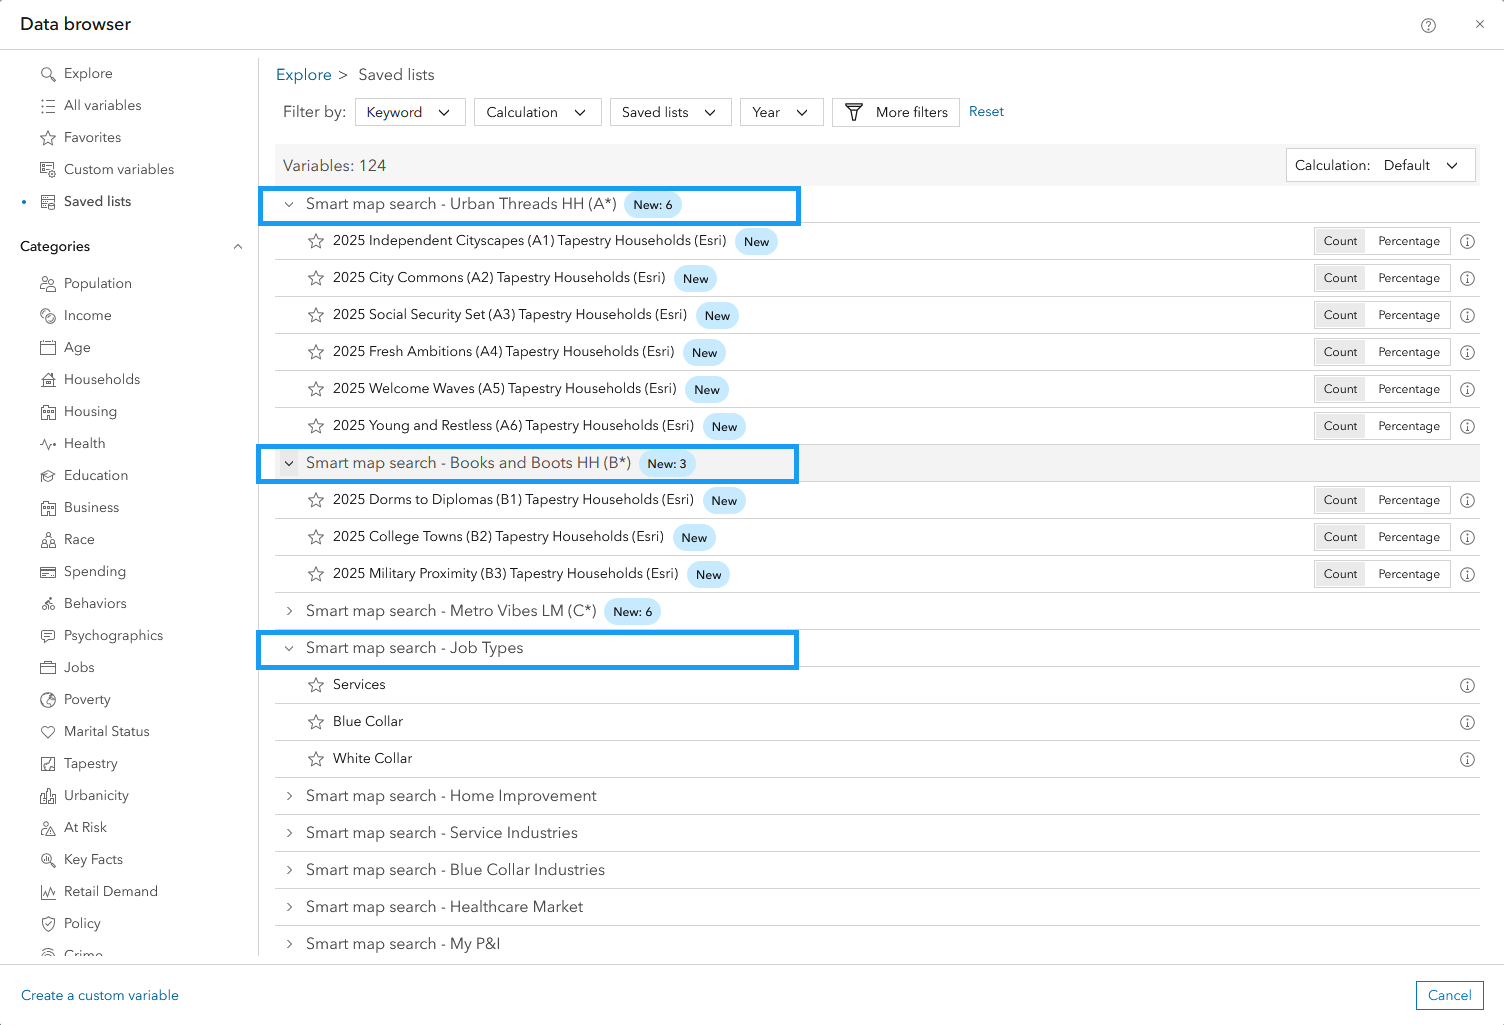Image resolution: width=1504 pixels, height=1025 pixels.
Task: Open the Create a custom variable link
Action: (100, 995)
